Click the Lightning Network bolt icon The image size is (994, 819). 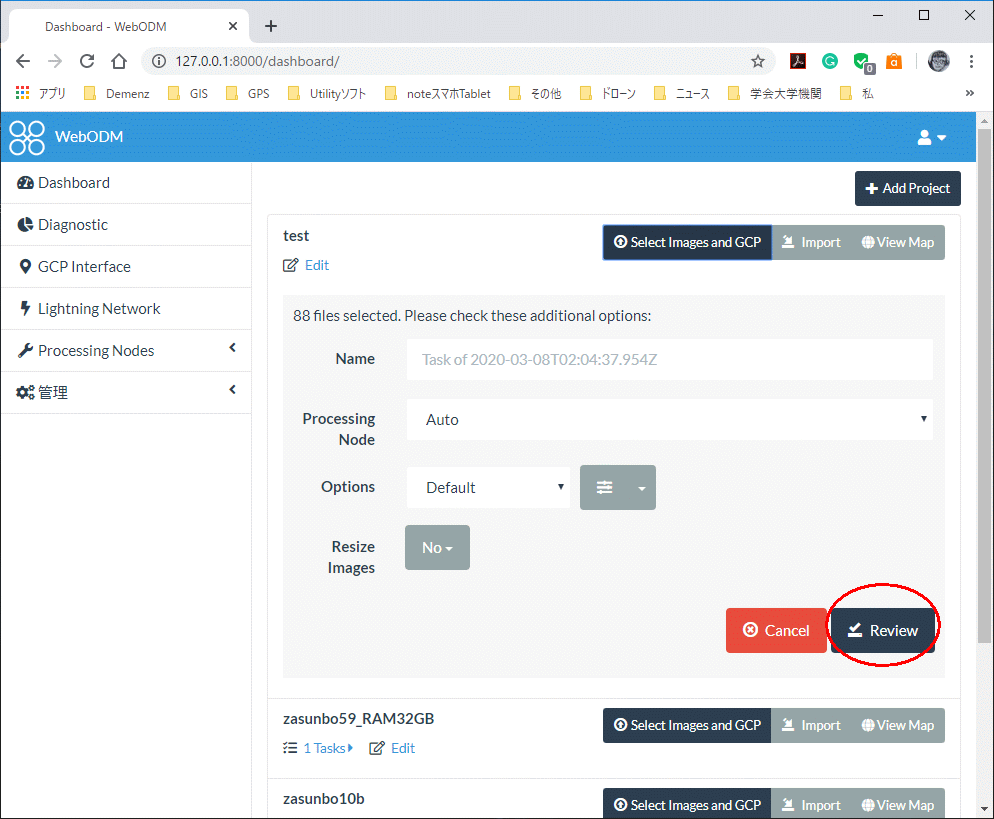coord(25,308)
